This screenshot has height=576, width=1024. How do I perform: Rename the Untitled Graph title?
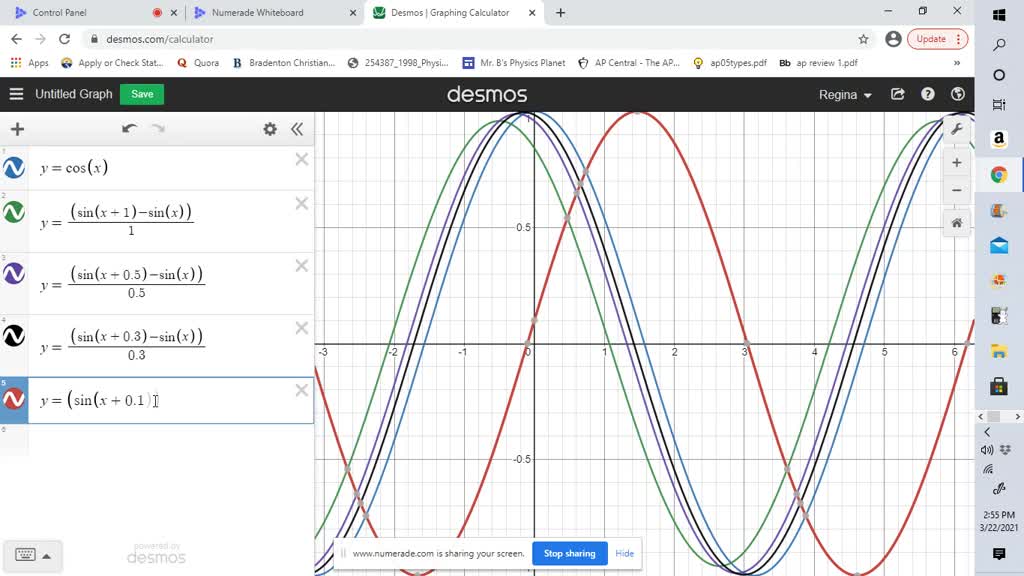[x=74, y=94]
